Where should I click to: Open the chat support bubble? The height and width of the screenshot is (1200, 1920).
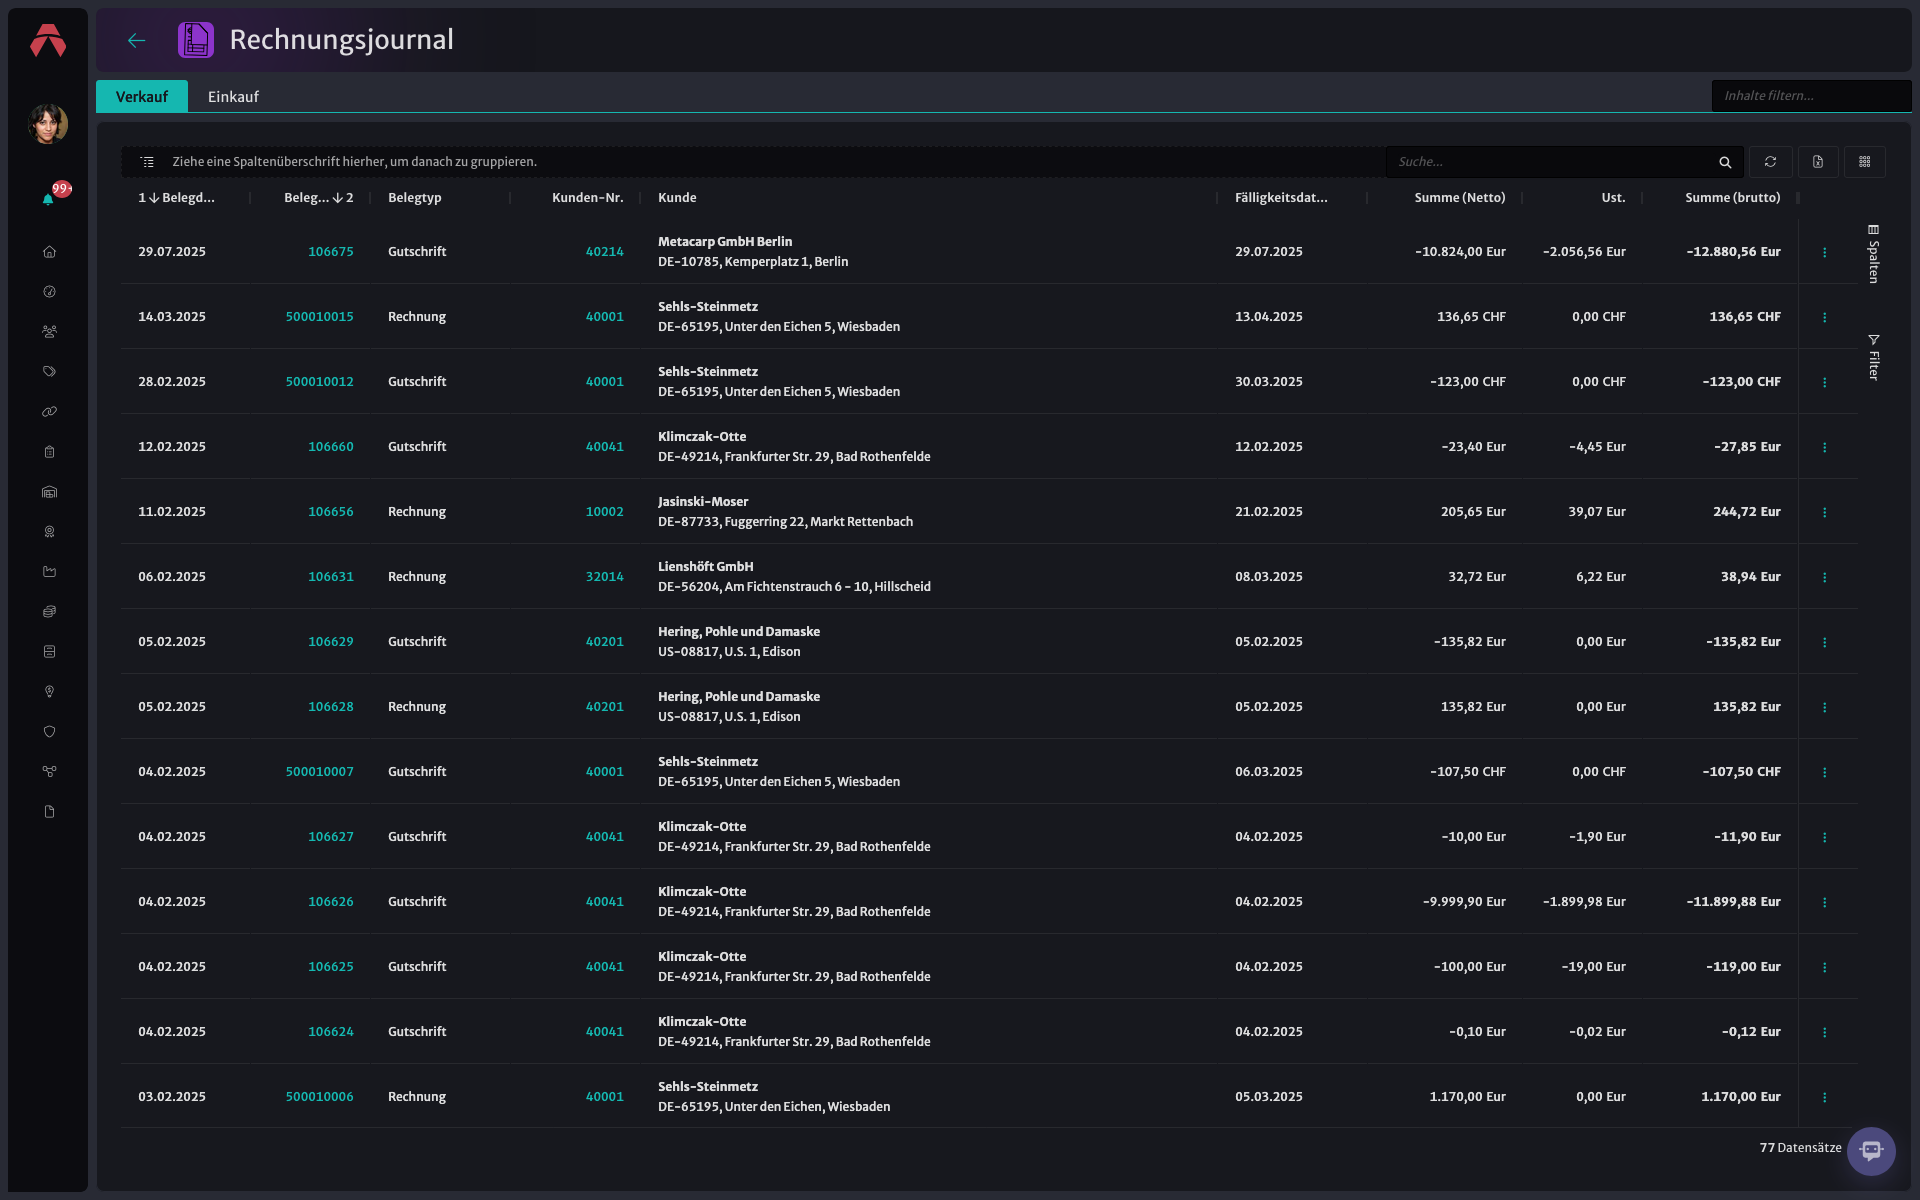pos(1871,1151)
